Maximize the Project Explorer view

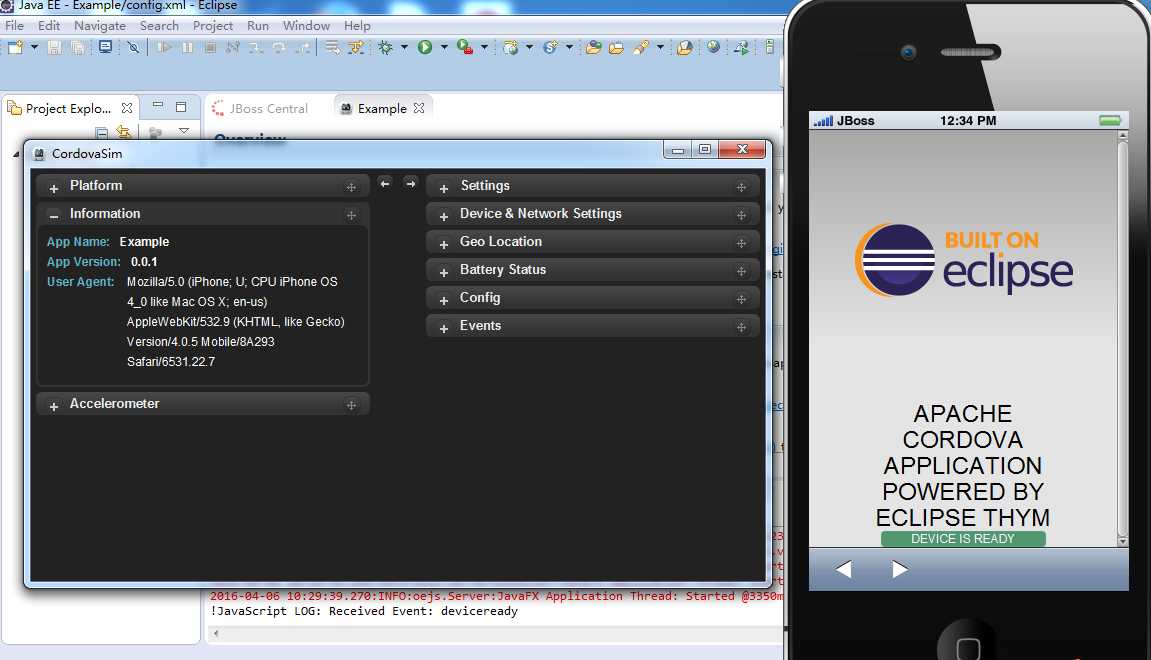click(x=181, y=107)
